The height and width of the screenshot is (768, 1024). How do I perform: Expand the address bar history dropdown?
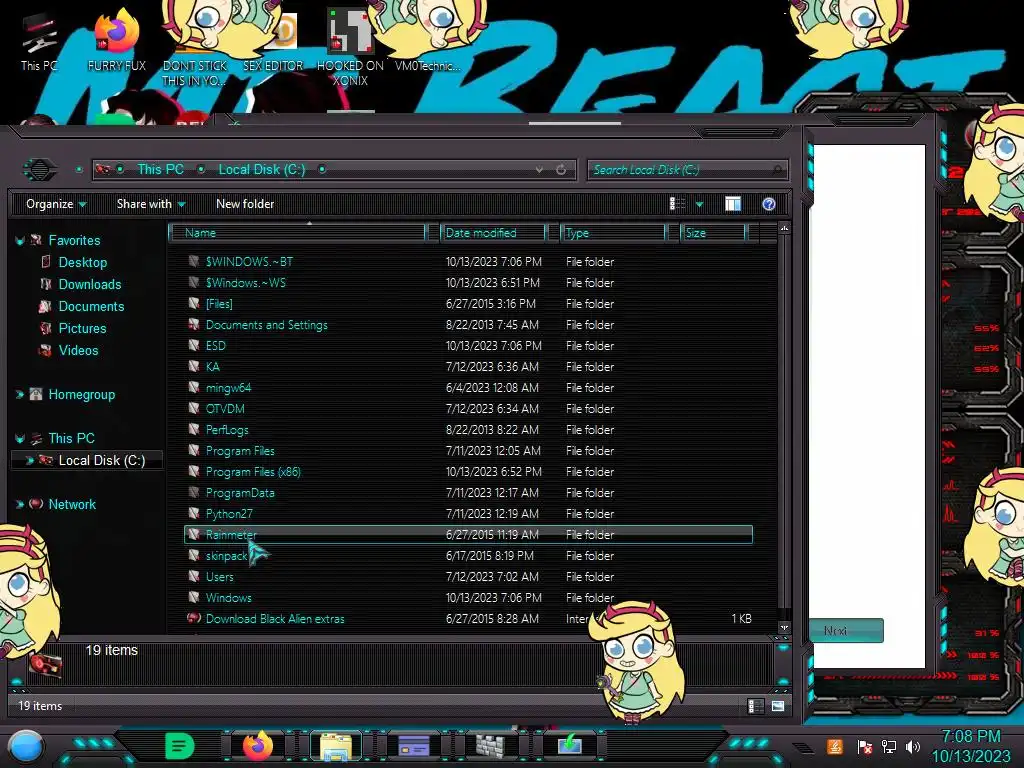[539, 170]
